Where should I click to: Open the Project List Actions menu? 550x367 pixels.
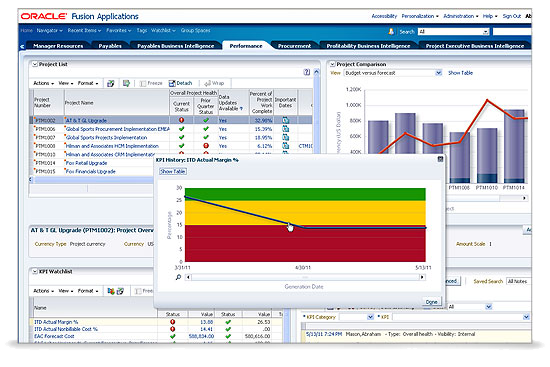tap(43, 84)
